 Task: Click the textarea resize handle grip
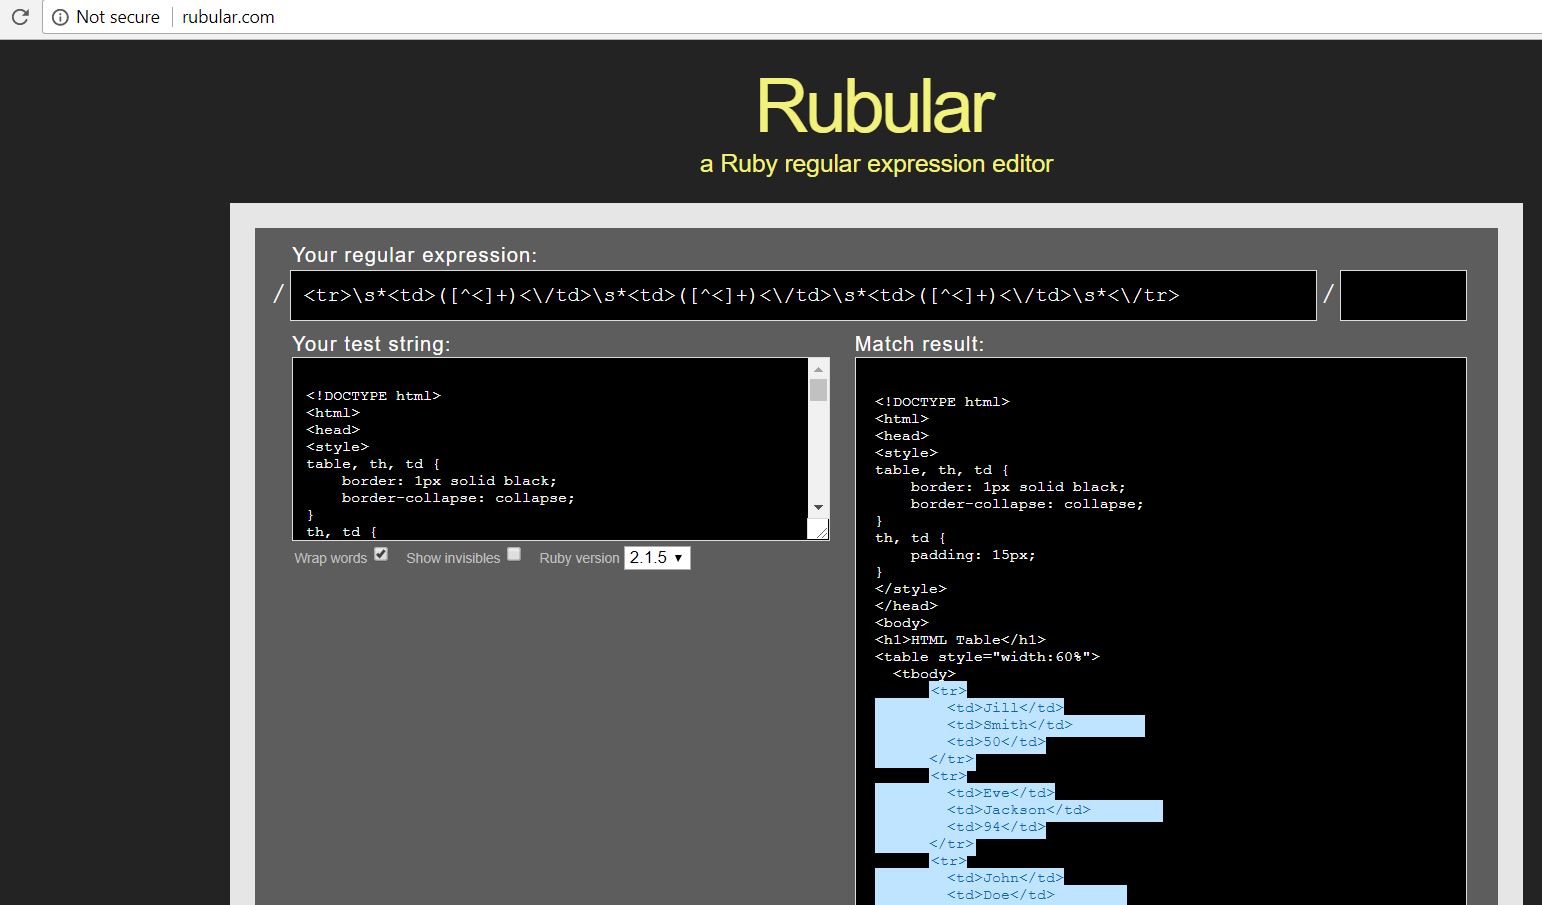[820, 530]
